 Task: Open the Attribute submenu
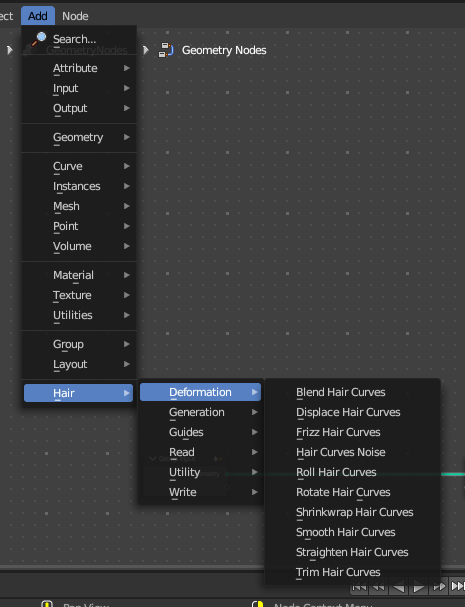[79, 68]
